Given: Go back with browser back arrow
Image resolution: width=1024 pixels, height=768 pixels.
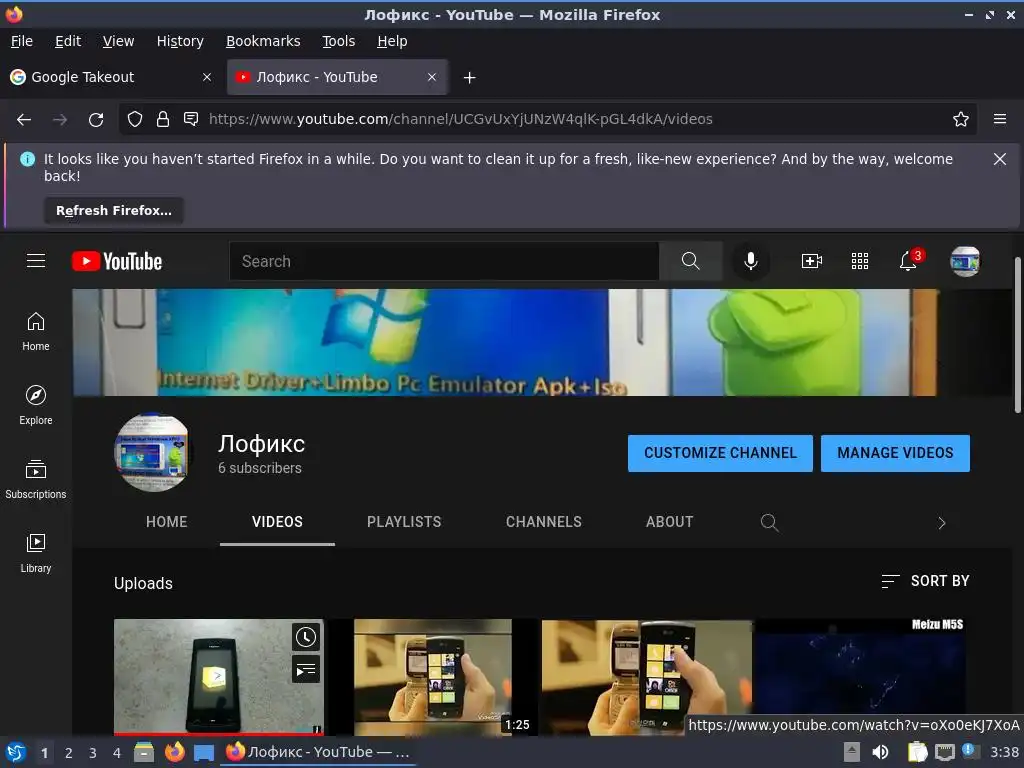Looking at the screenshot, I should pyautogui.click(x=24, y=120).
